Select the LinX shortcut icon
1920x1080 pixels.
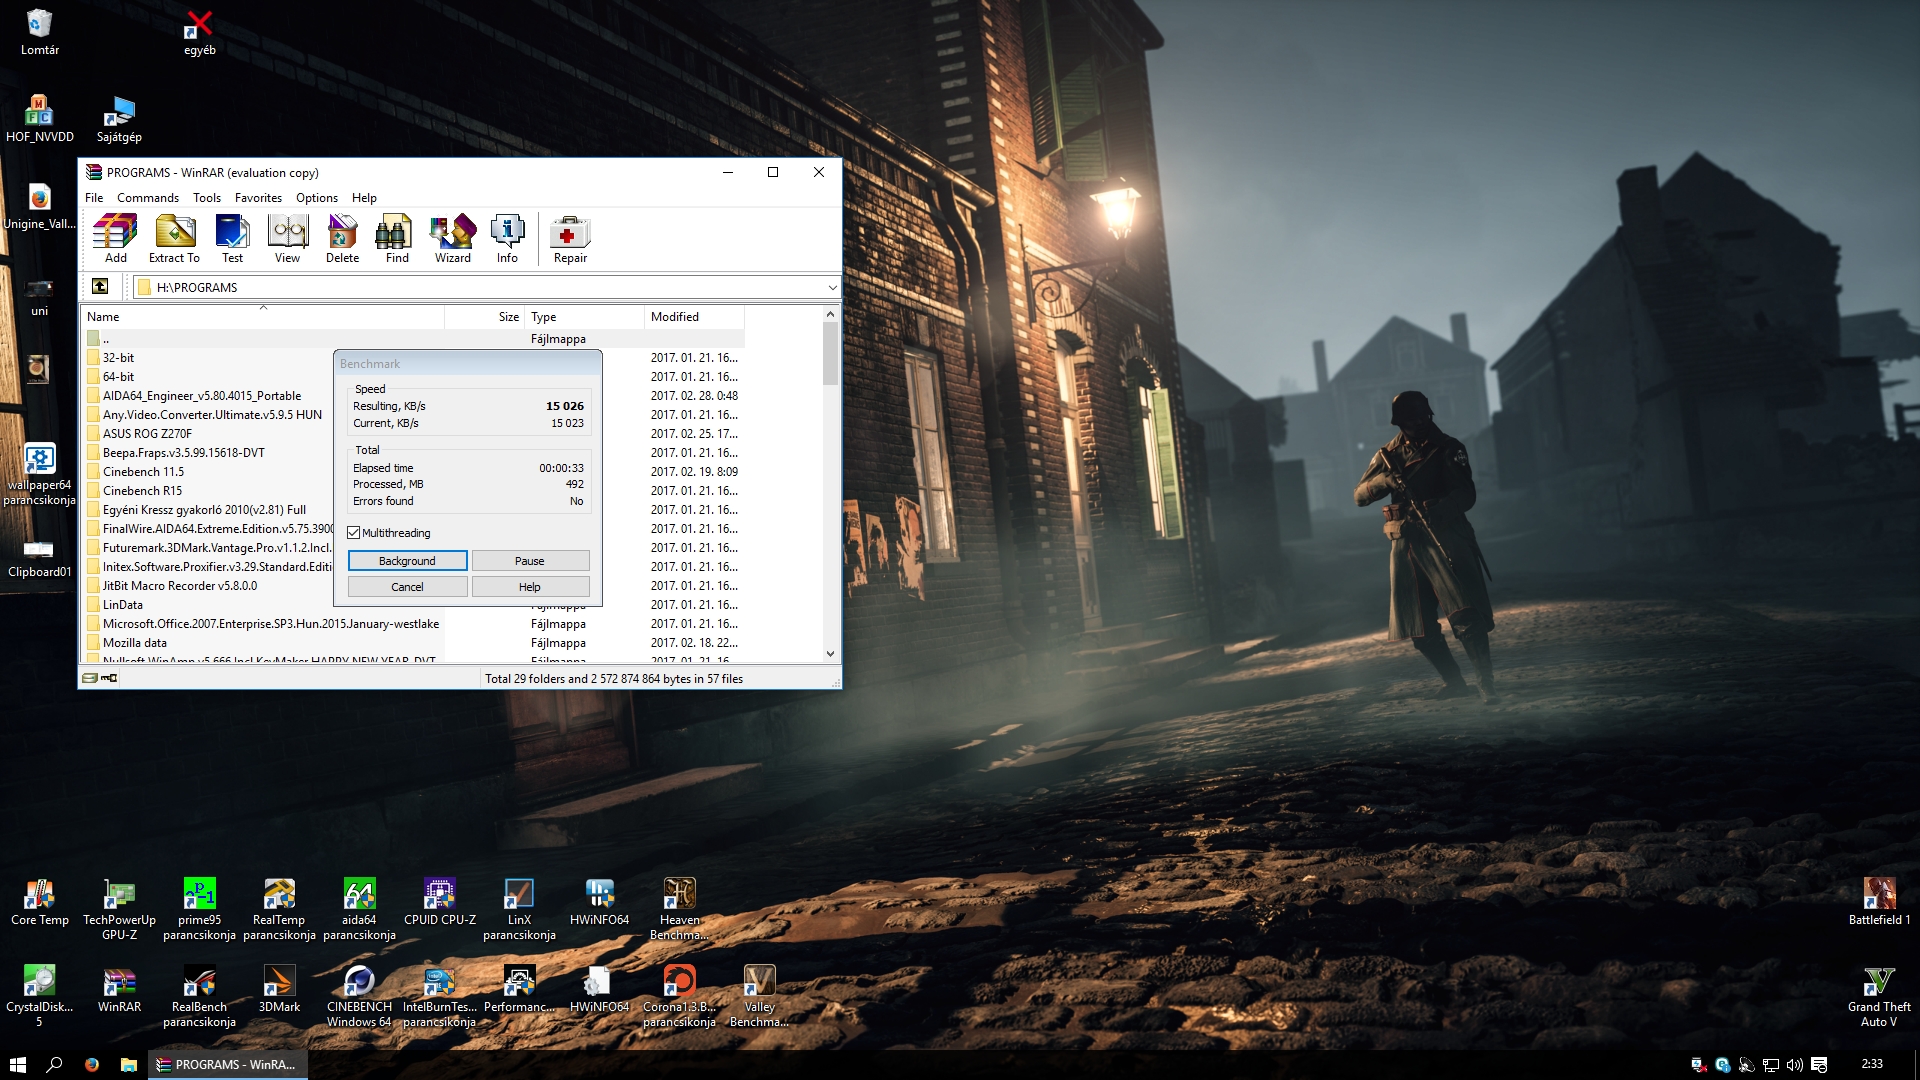[519, 909]
